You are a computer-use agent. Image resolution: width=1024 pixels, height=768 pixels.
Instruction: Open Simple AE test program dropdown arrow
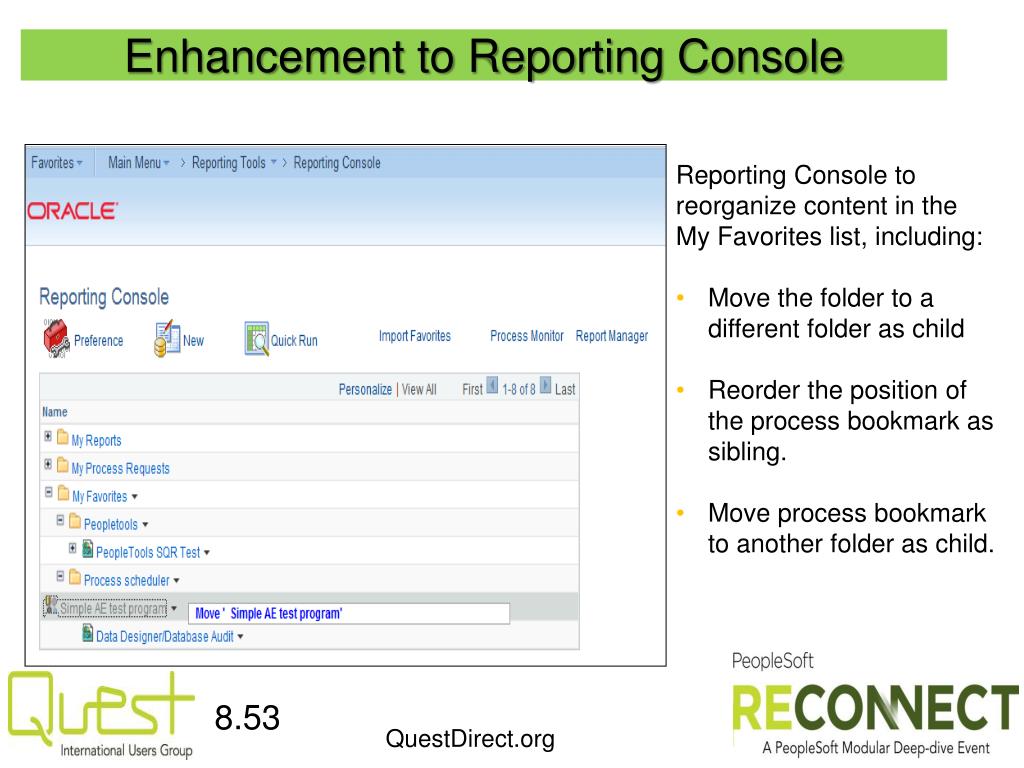point(174,609)
